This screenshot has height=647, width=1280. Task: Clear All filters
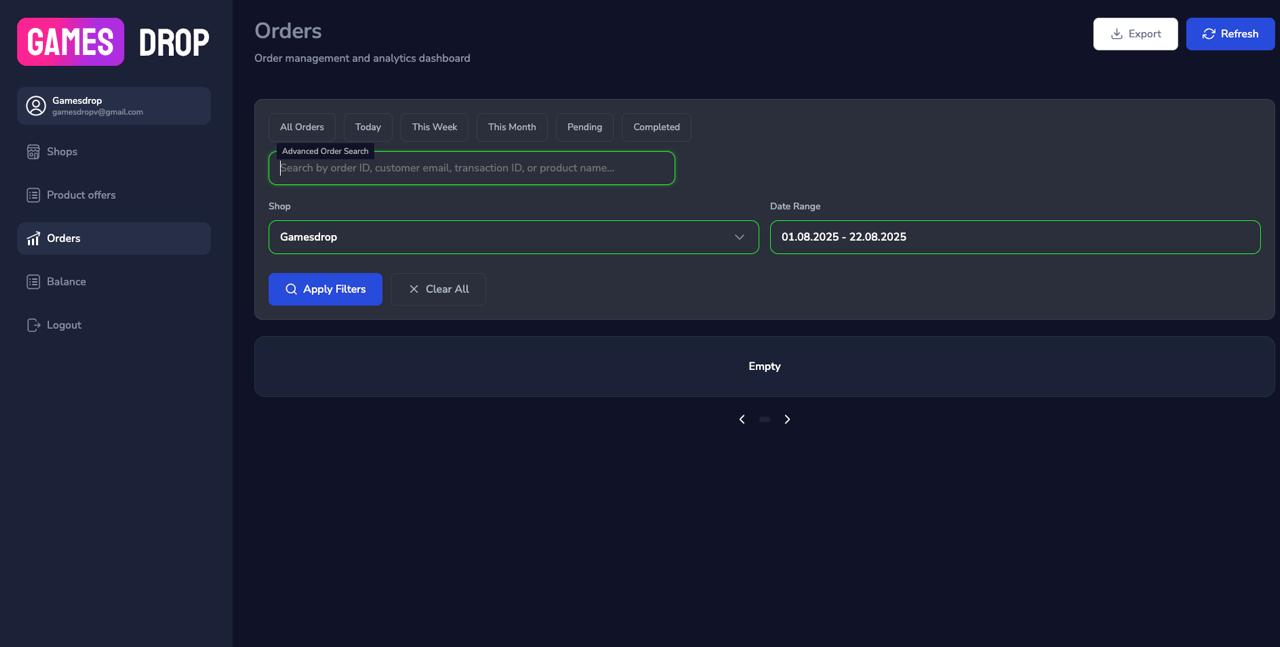(438, 289)
